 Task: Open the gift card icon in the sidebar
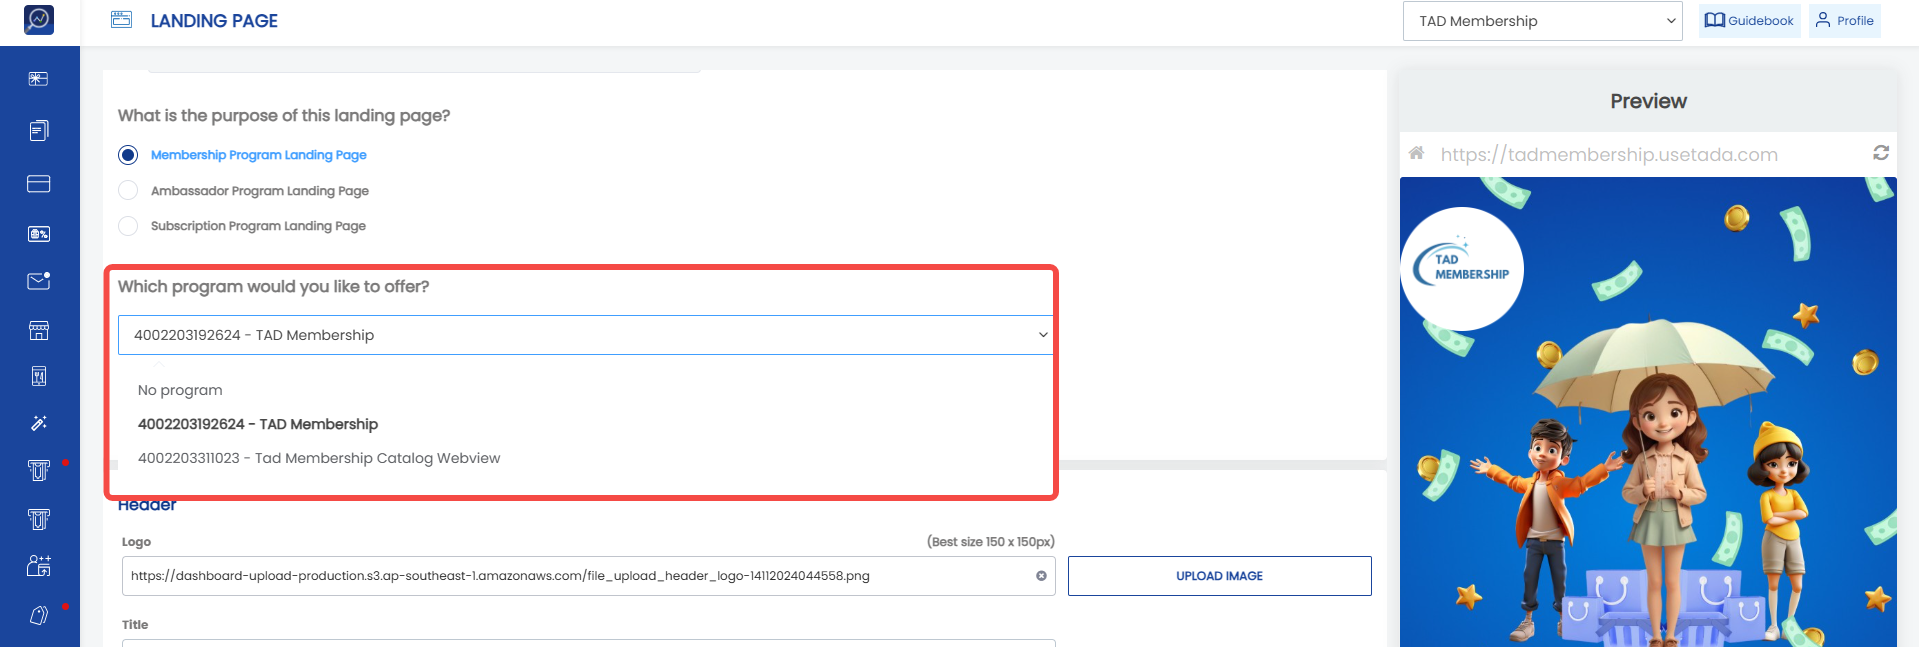point(39,79)
